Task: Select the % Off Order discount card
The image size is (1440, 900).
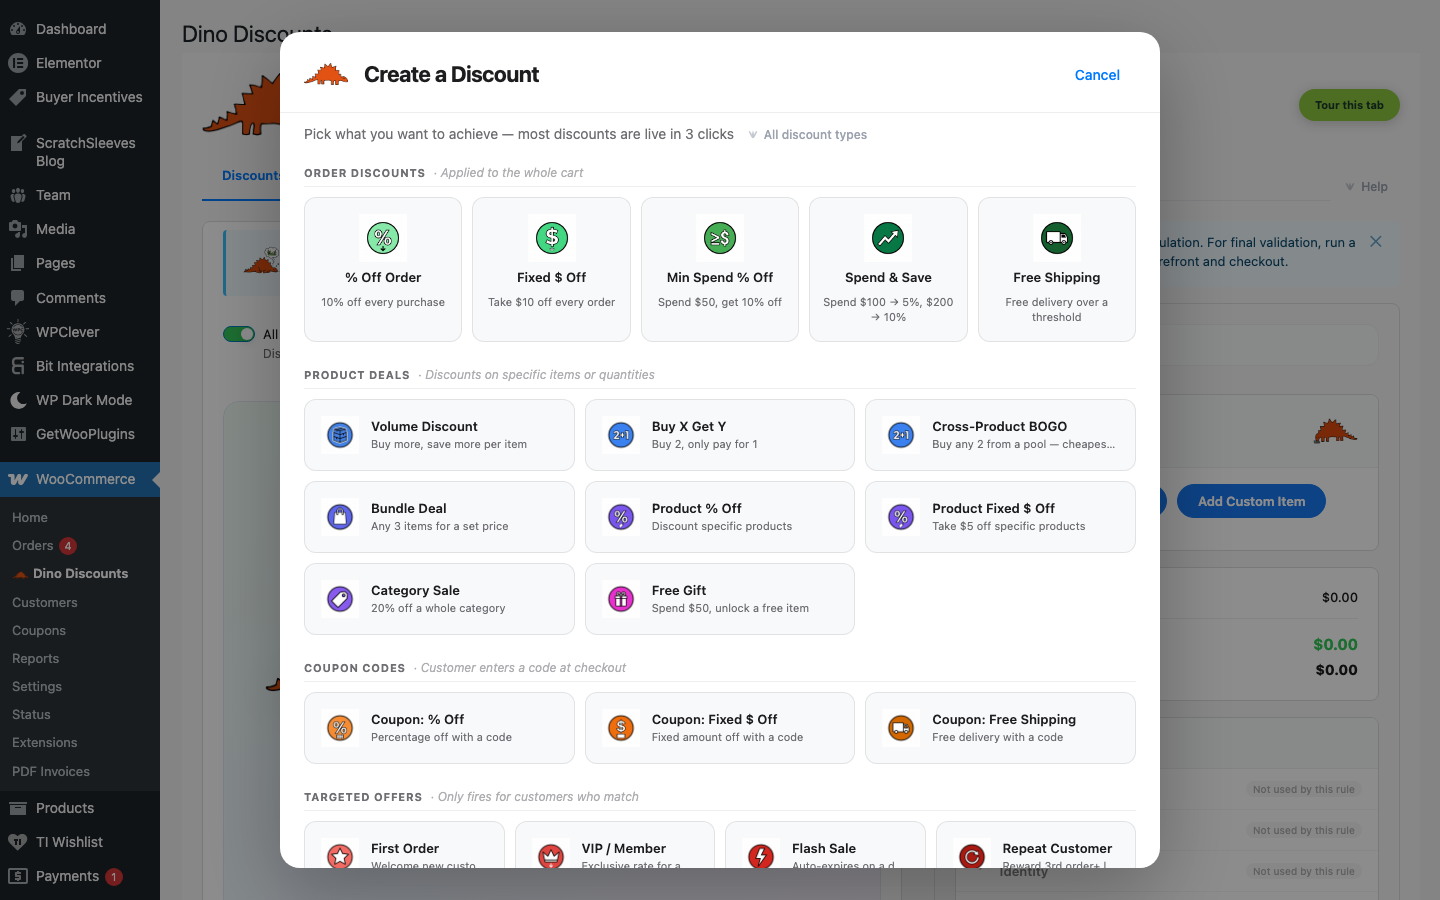Action: [x=383, y=269]
